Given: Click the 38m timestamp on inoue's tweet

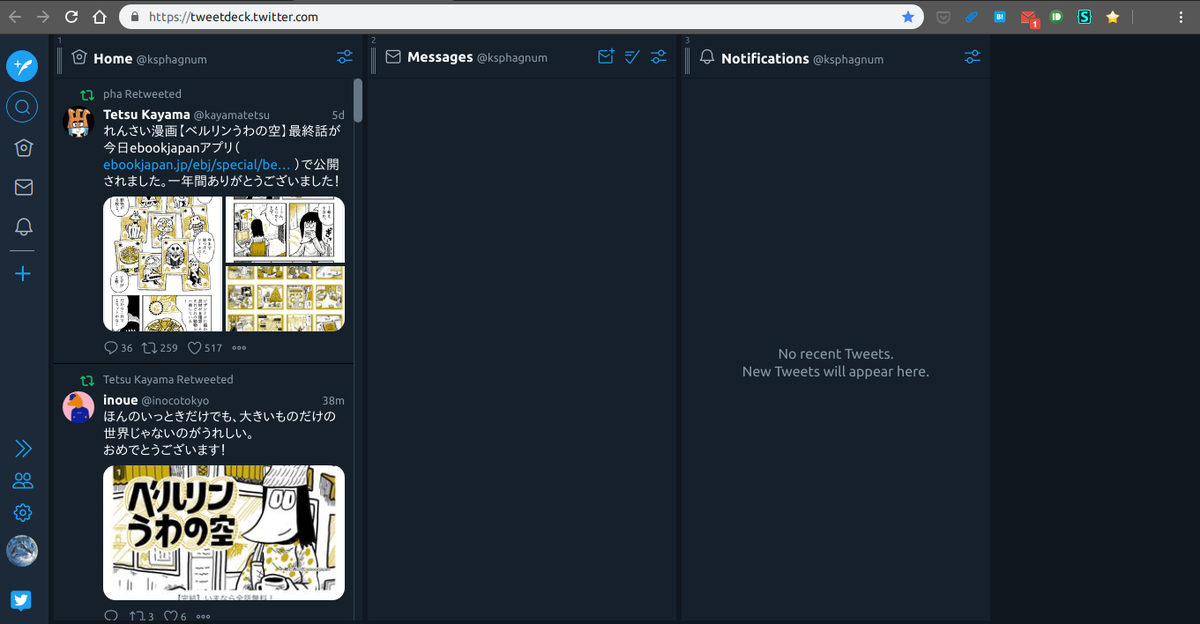Looking at the screenshot, I should pos(333,400).
